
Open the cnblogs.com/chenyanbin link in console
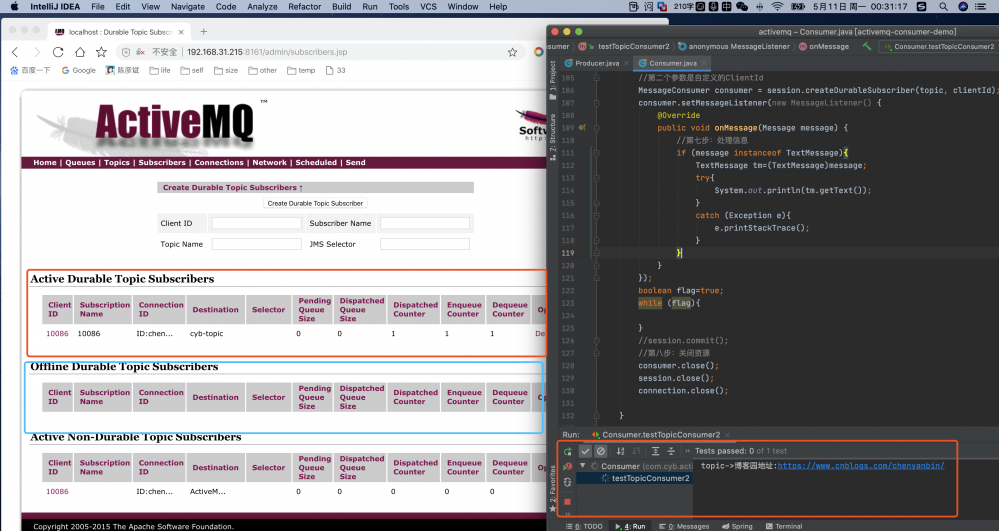[x=861, y=466]
